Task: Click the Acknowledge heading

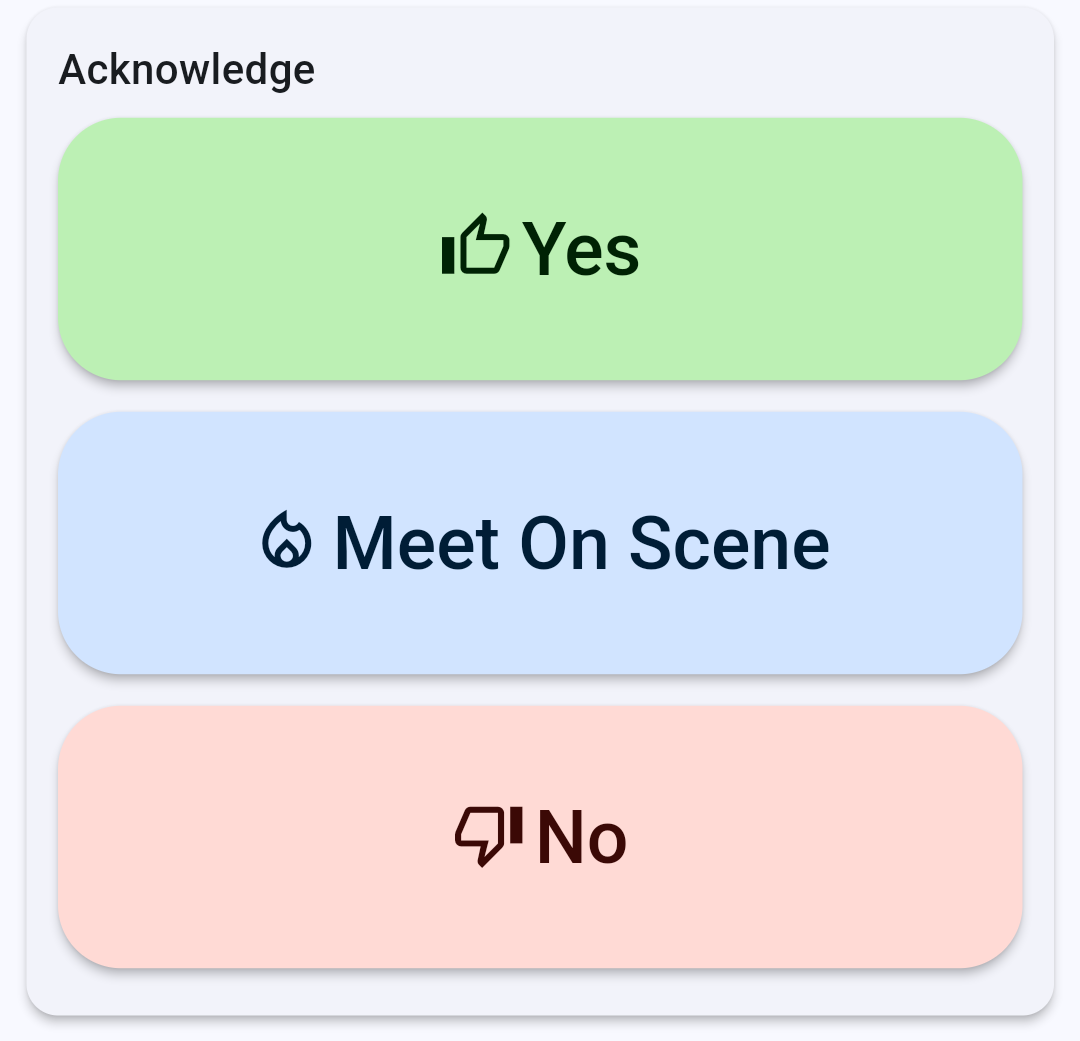Action: point(187,70)
